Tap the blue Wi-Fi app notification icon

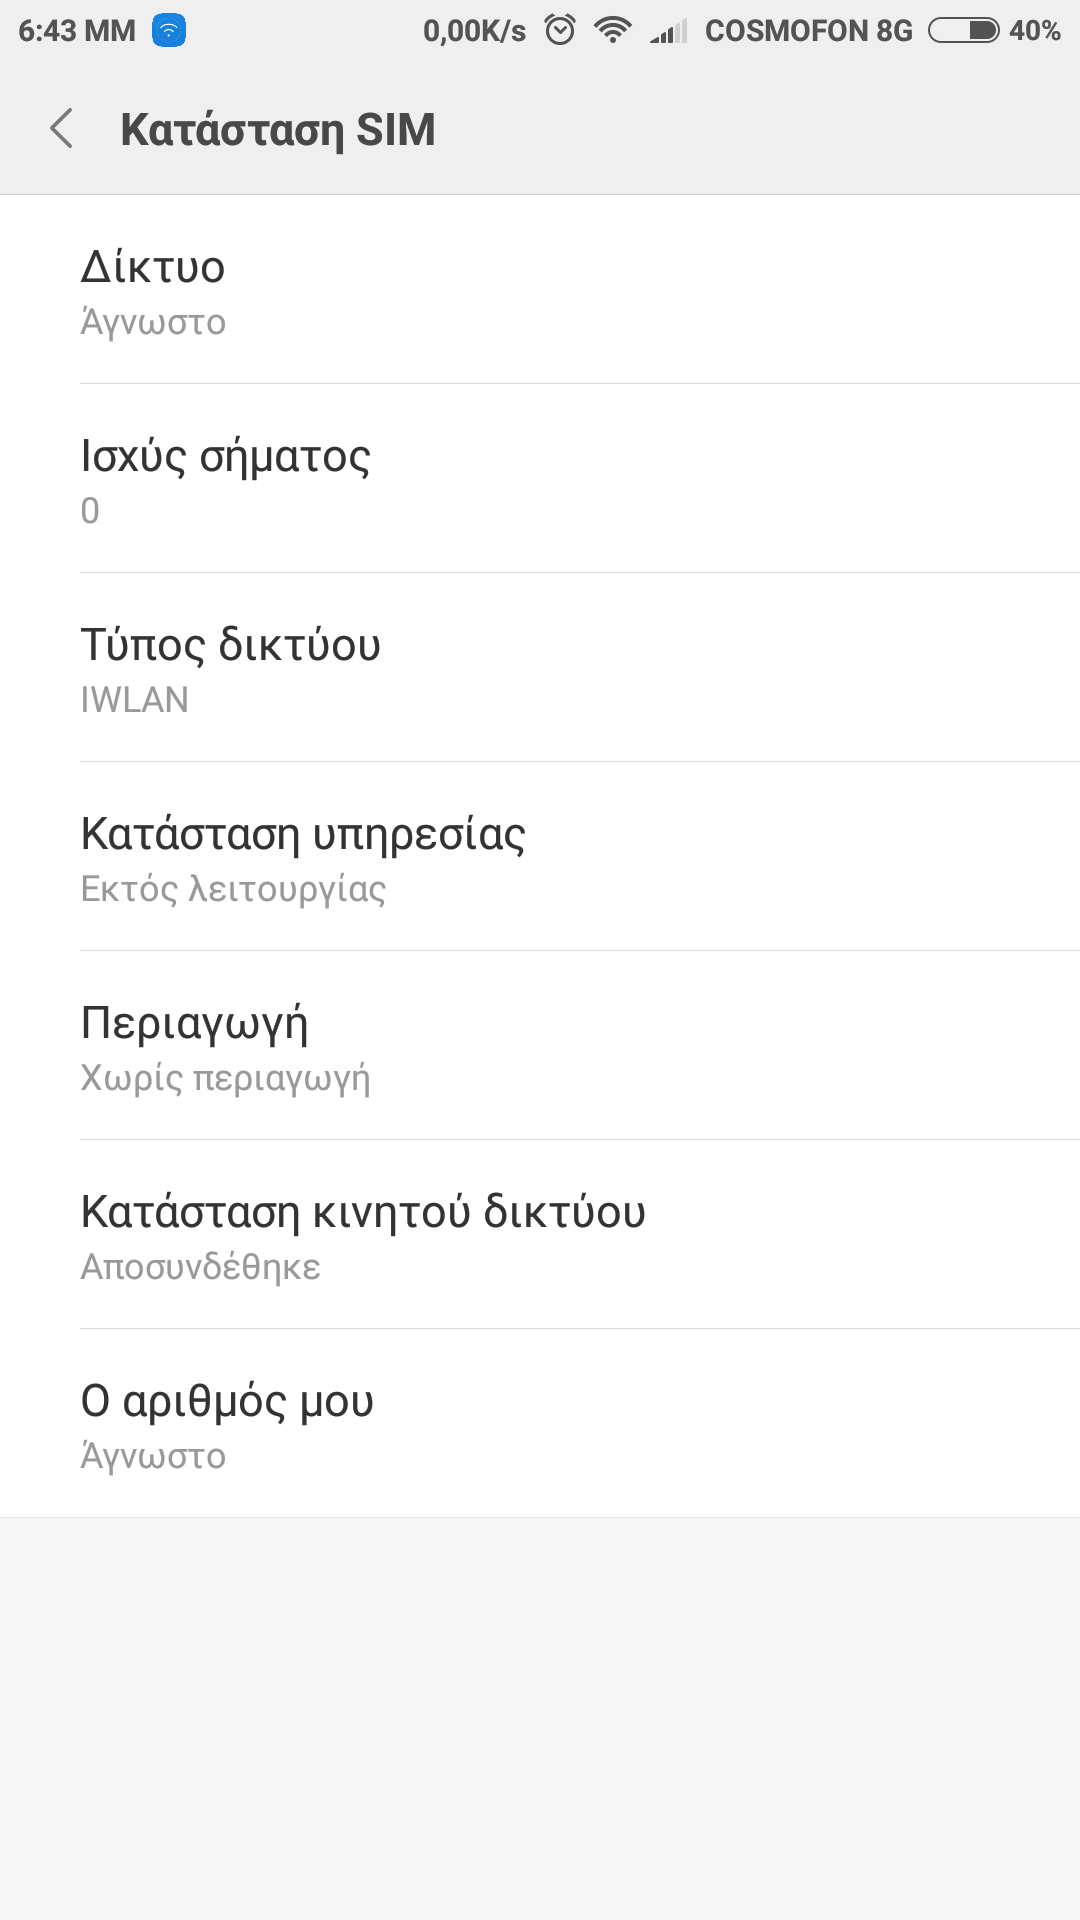[x=169, y=31]
